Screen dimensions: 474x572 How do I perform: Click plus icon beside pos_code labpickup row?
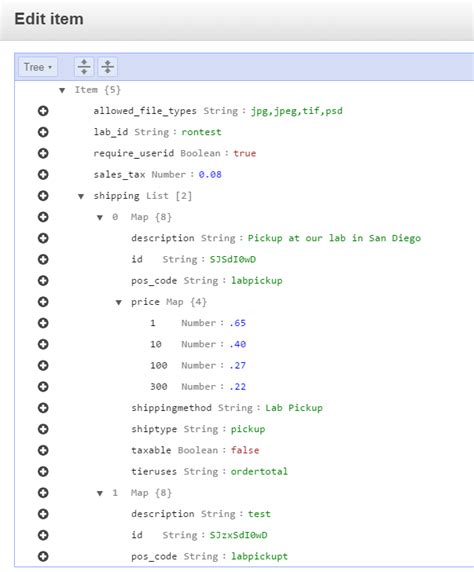tap(43, 281)
